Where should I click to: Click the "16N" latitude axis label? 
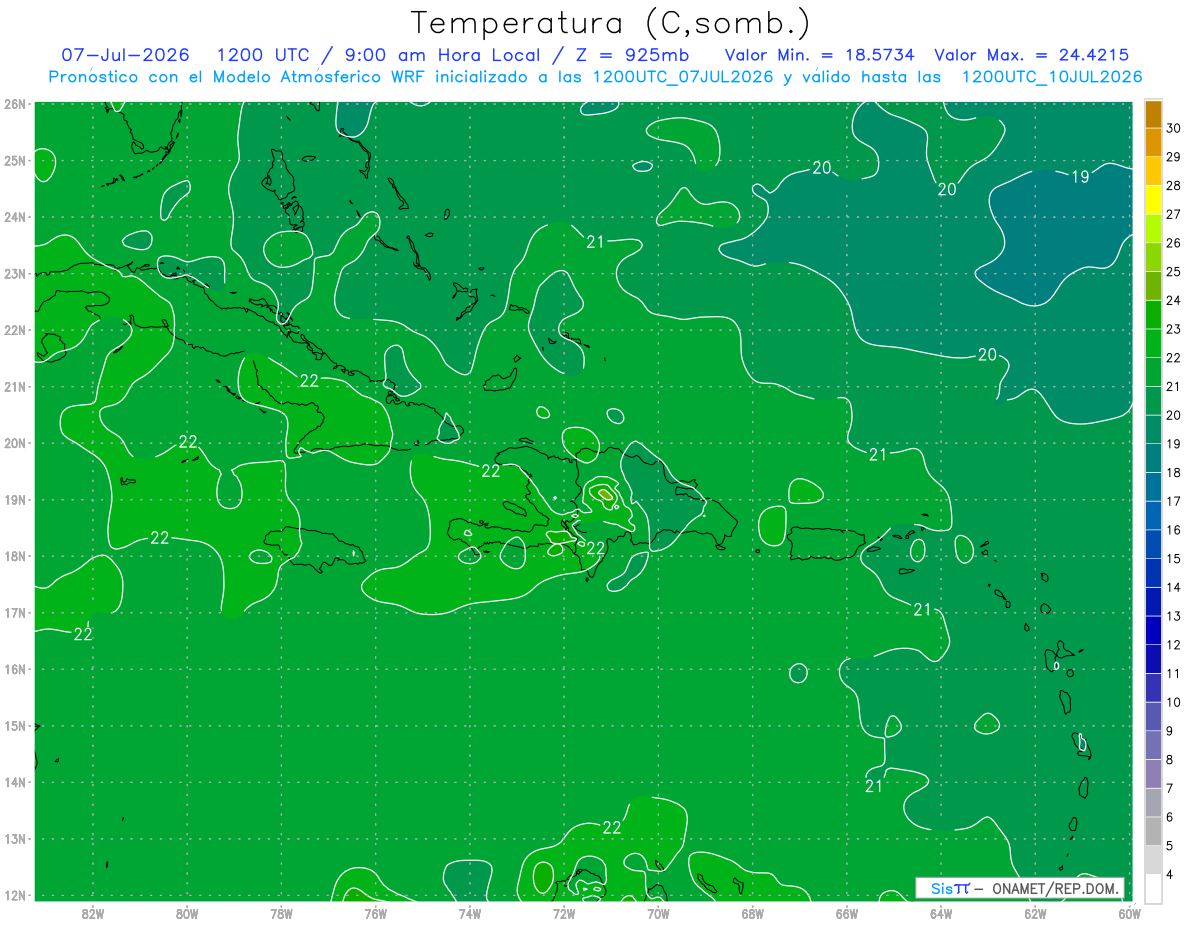pos(14,669)
